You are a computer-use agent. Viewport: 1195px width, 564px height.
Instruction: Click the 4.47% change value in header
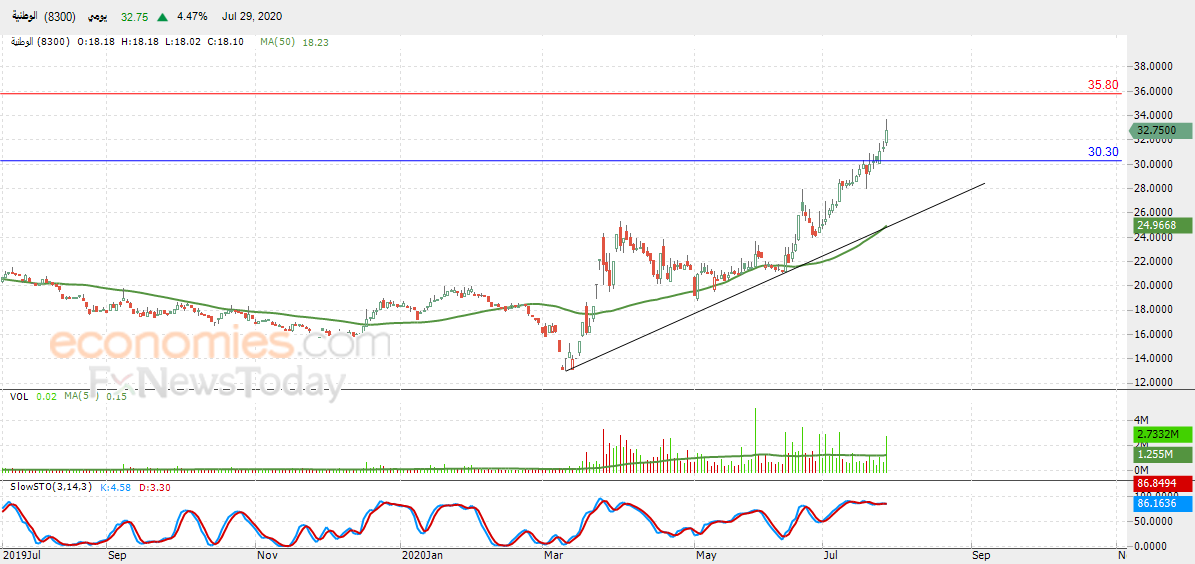pos(191,15)
